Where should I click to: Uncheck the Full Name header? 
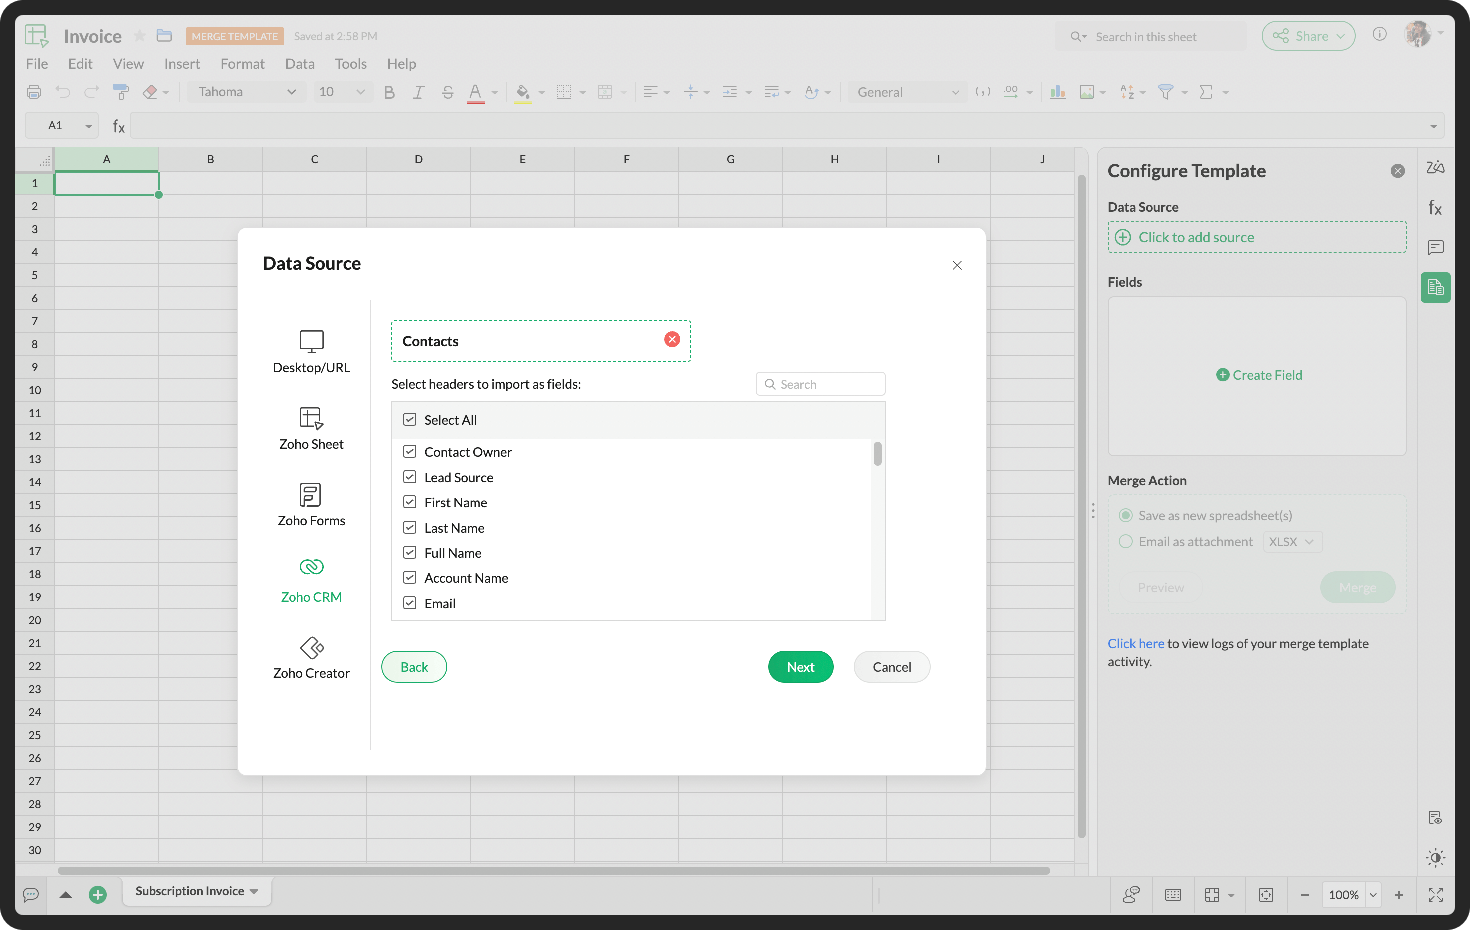pyautogui.click(x=409, y=552)
